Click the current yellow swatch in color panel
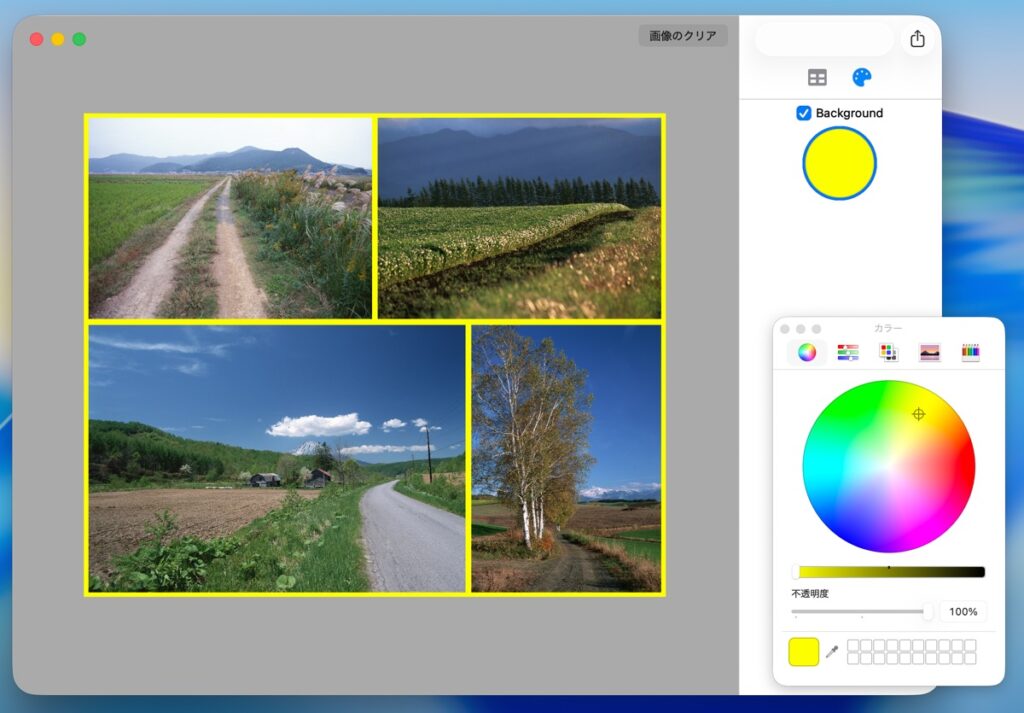1024x713 pixels. coord(804,652)
